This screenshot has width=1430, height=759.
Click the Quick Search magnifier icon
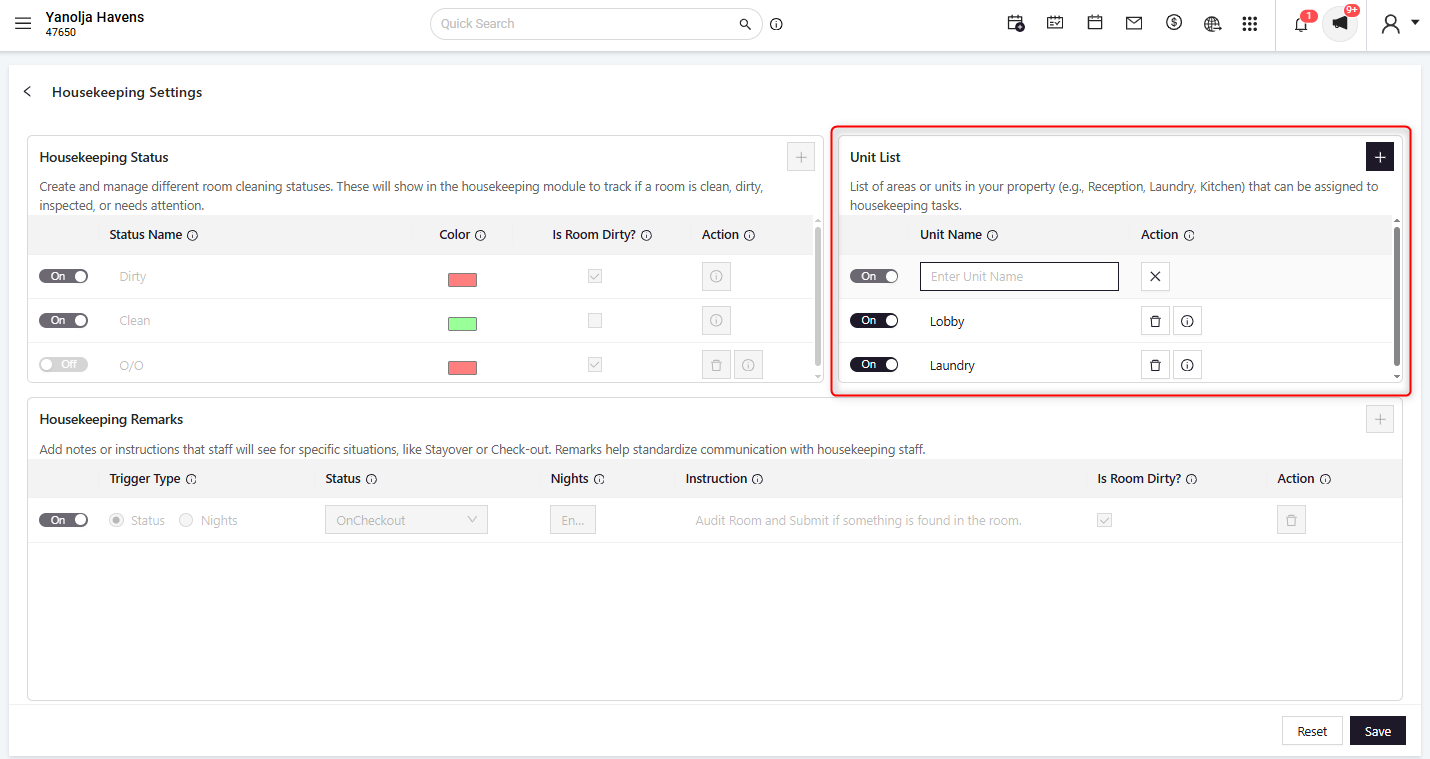745,24
